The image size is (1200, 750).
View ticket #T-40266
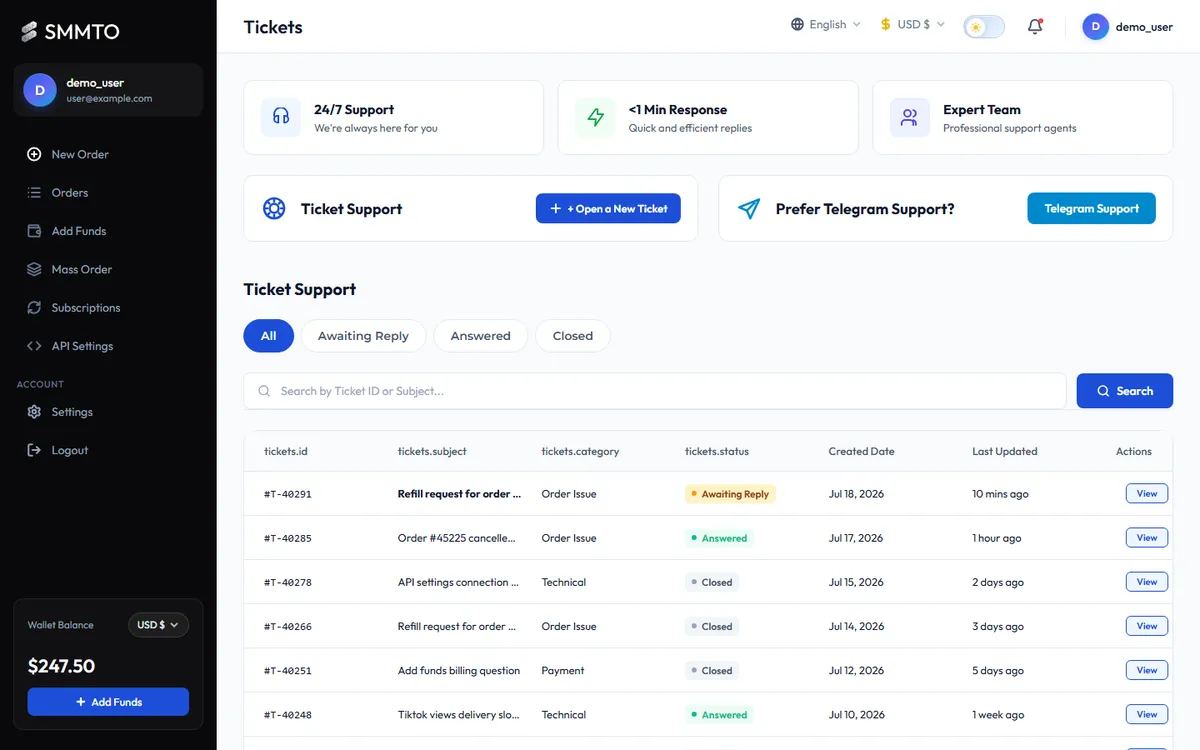click(1147, 626)
